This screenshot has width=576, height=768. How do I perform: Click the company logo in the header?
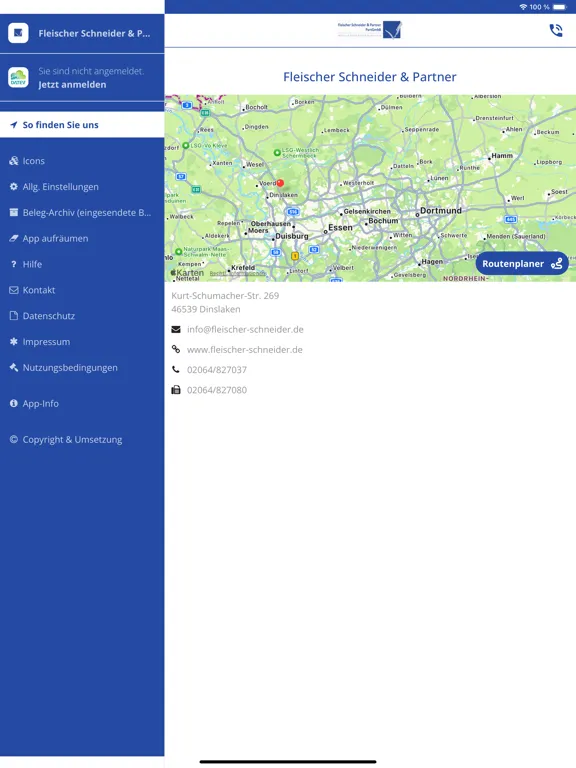pyautogui.click(x=370, y=30)
